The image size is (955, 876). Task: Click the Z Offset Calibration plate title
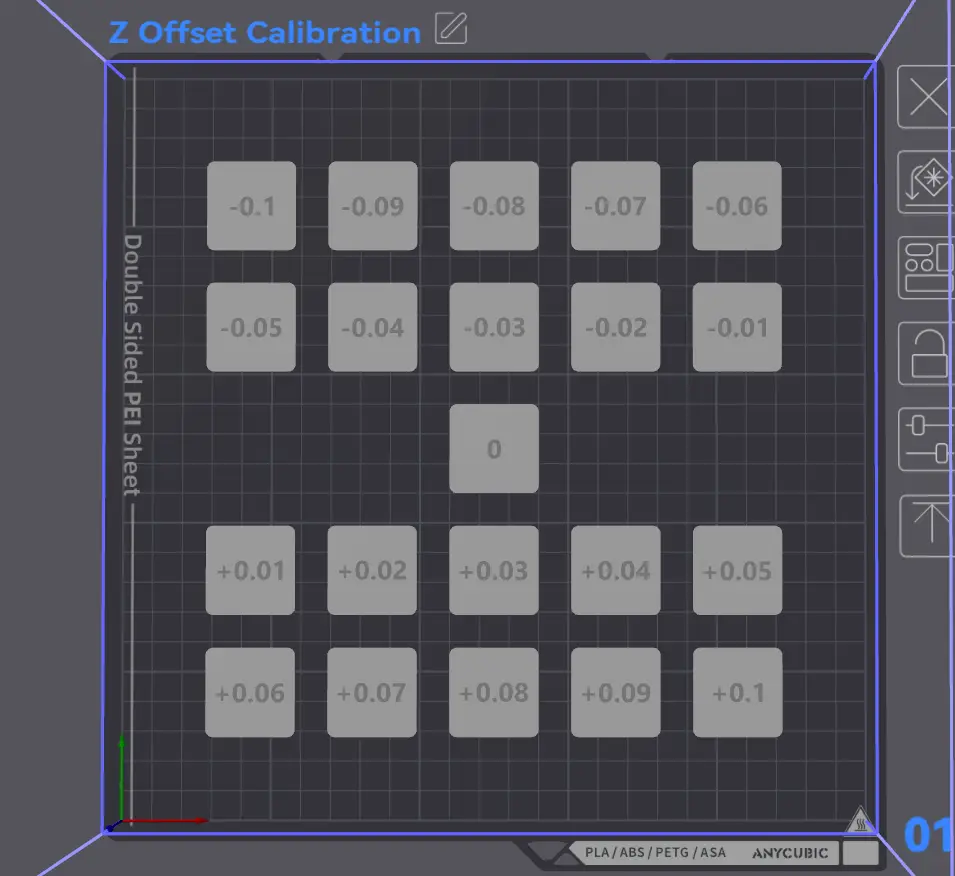click(265, 32)
